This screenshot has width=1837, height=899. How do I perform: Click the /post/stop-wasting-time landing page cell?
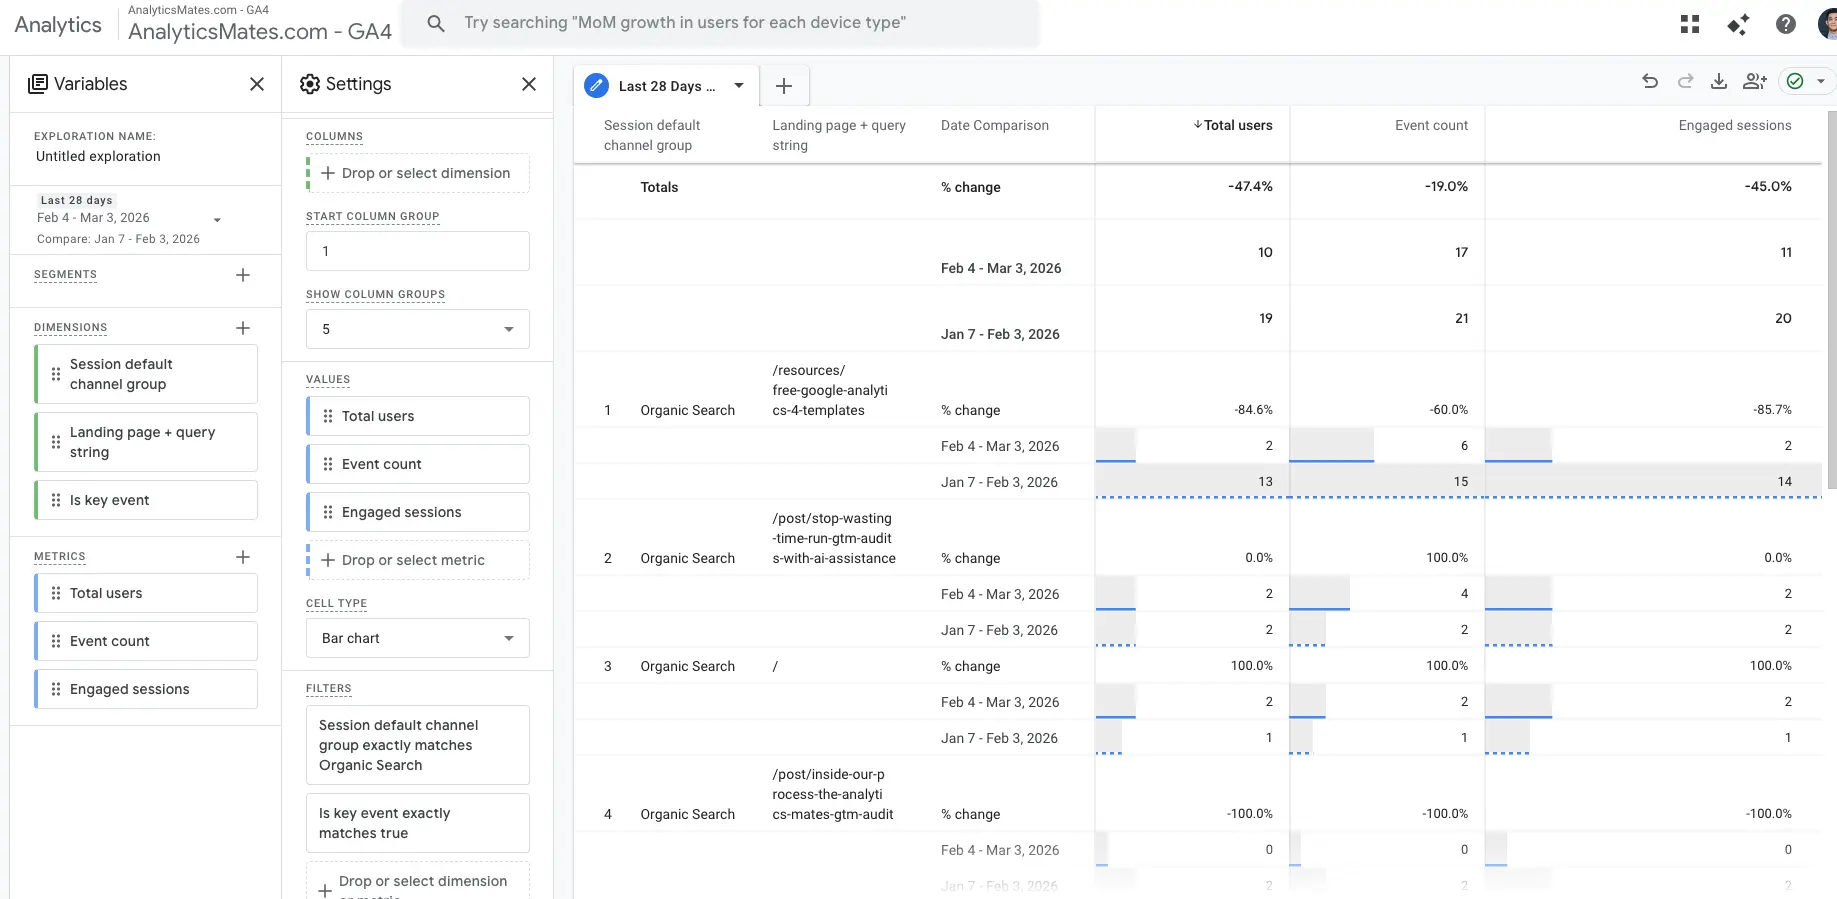pos(834,538)
